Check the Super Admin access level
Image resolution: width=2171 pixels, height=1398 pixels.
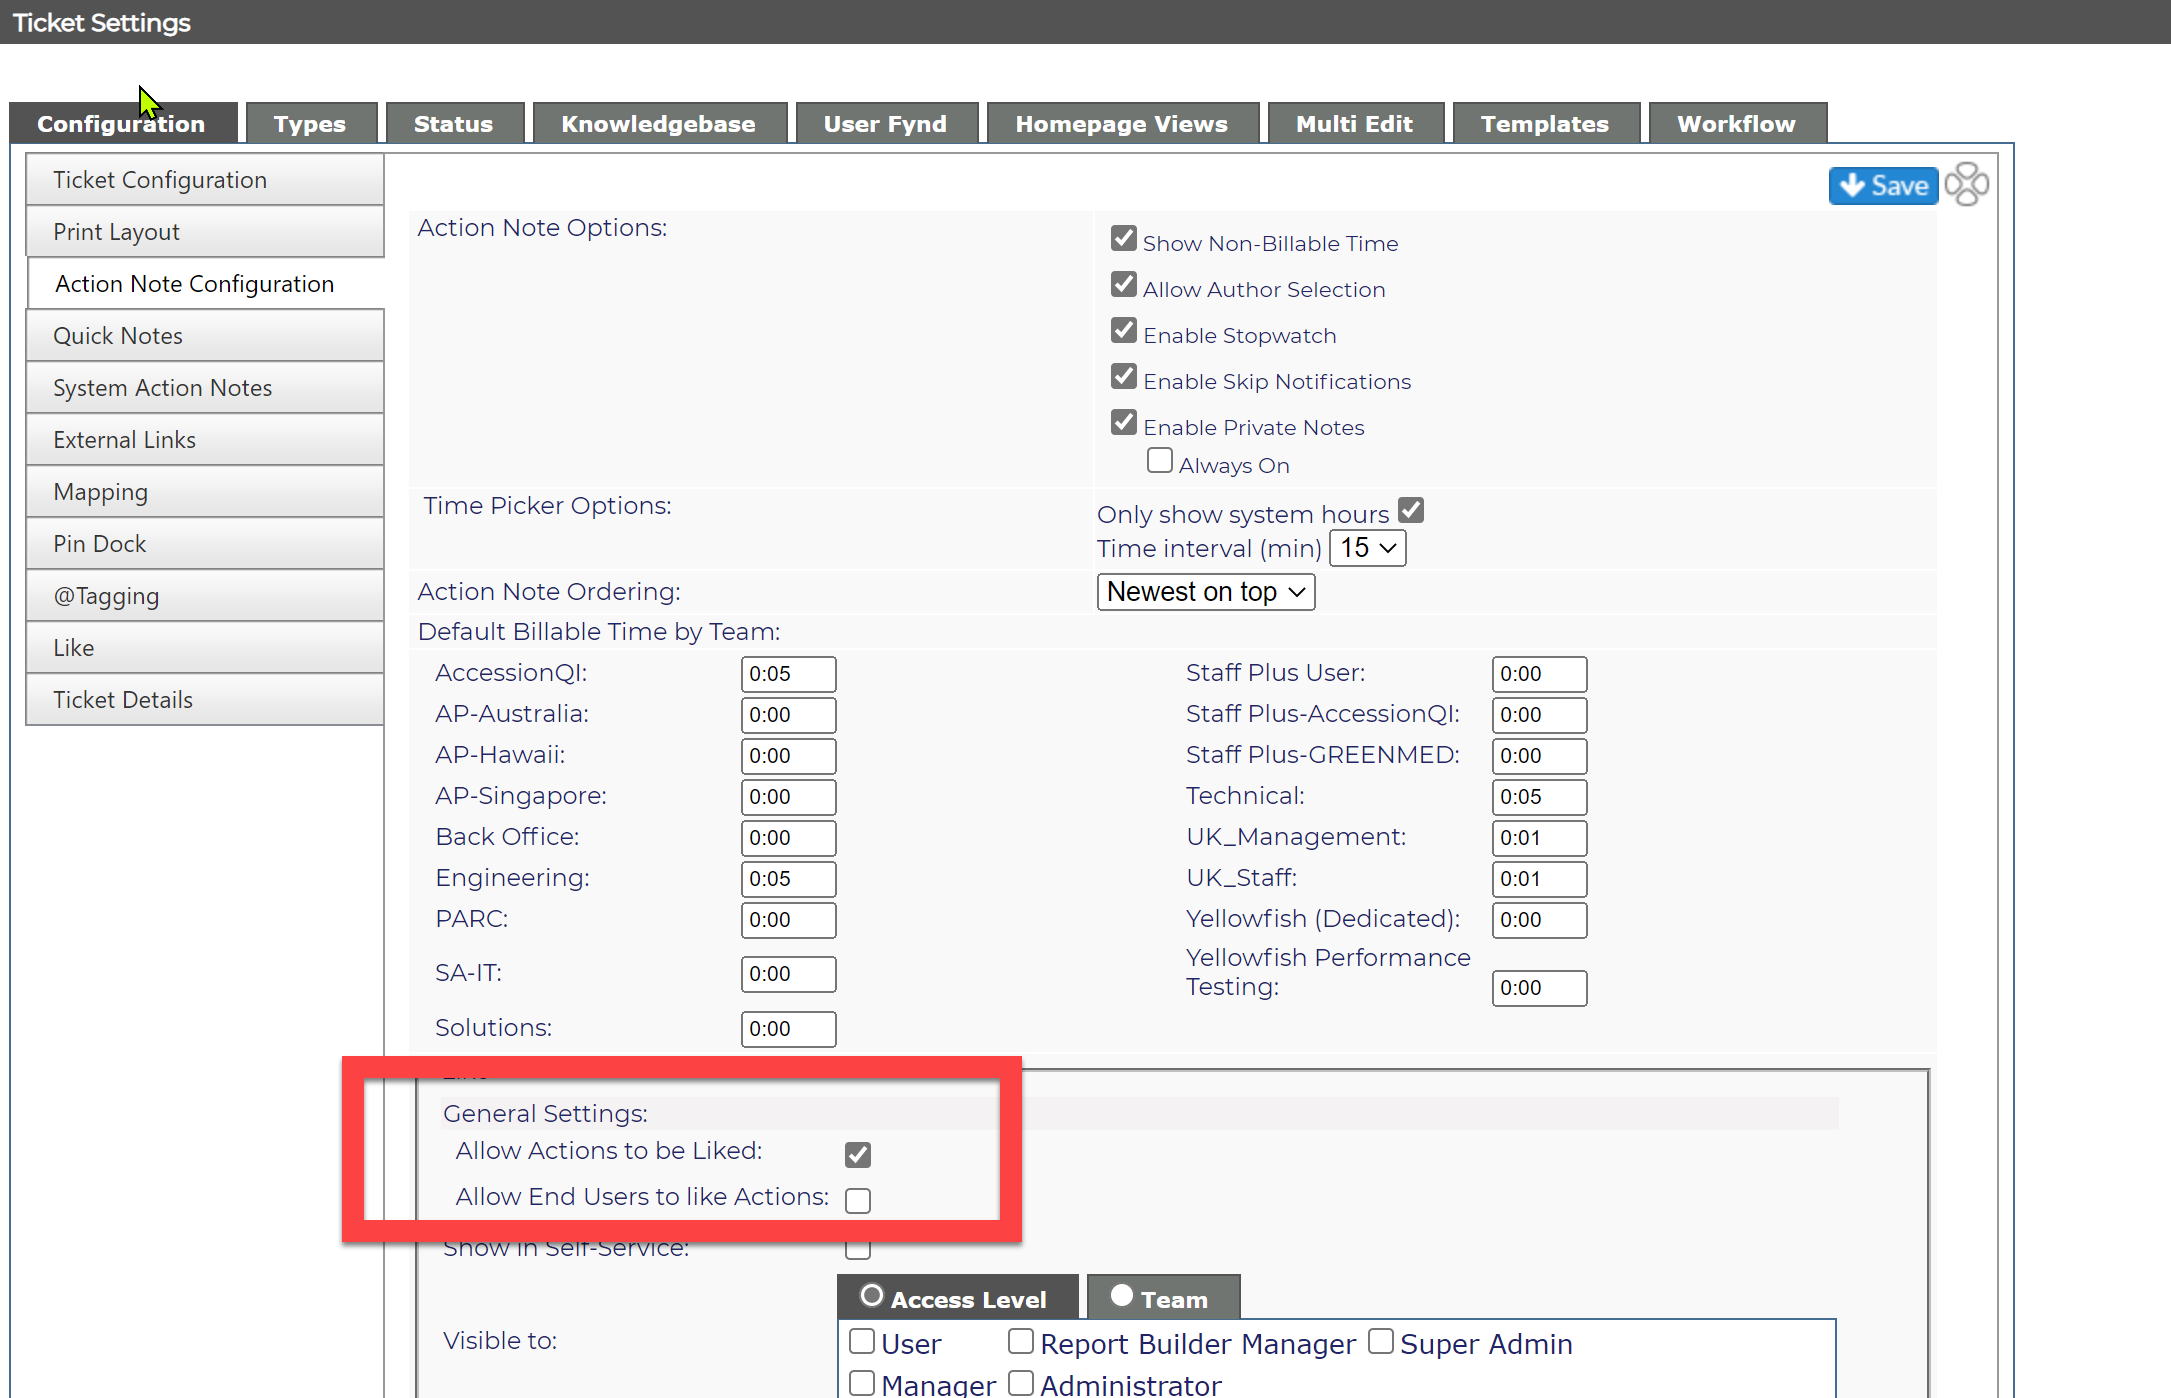(x=1381, y=1341)
